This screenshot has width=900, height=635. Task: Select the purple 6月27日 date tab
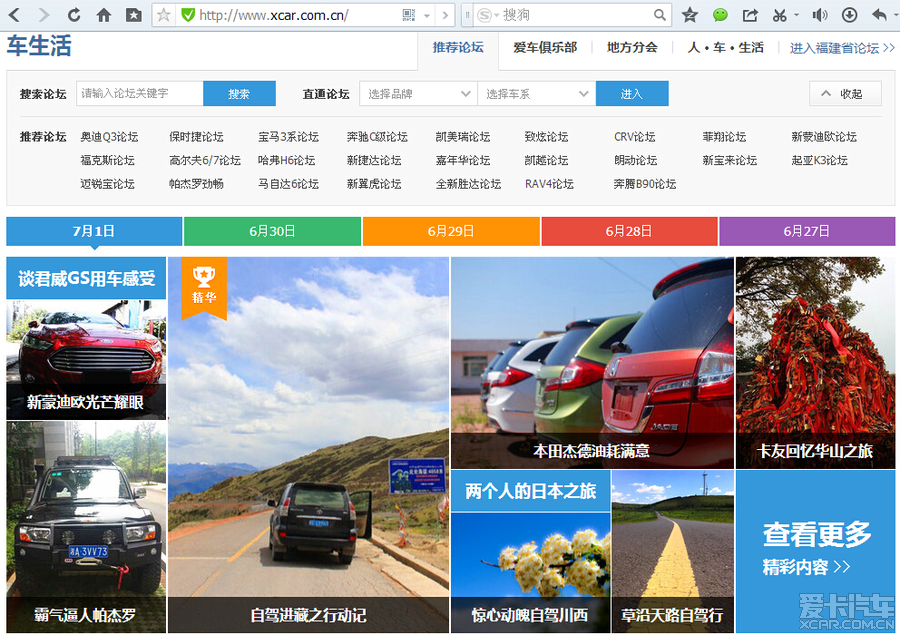(807, 231)
